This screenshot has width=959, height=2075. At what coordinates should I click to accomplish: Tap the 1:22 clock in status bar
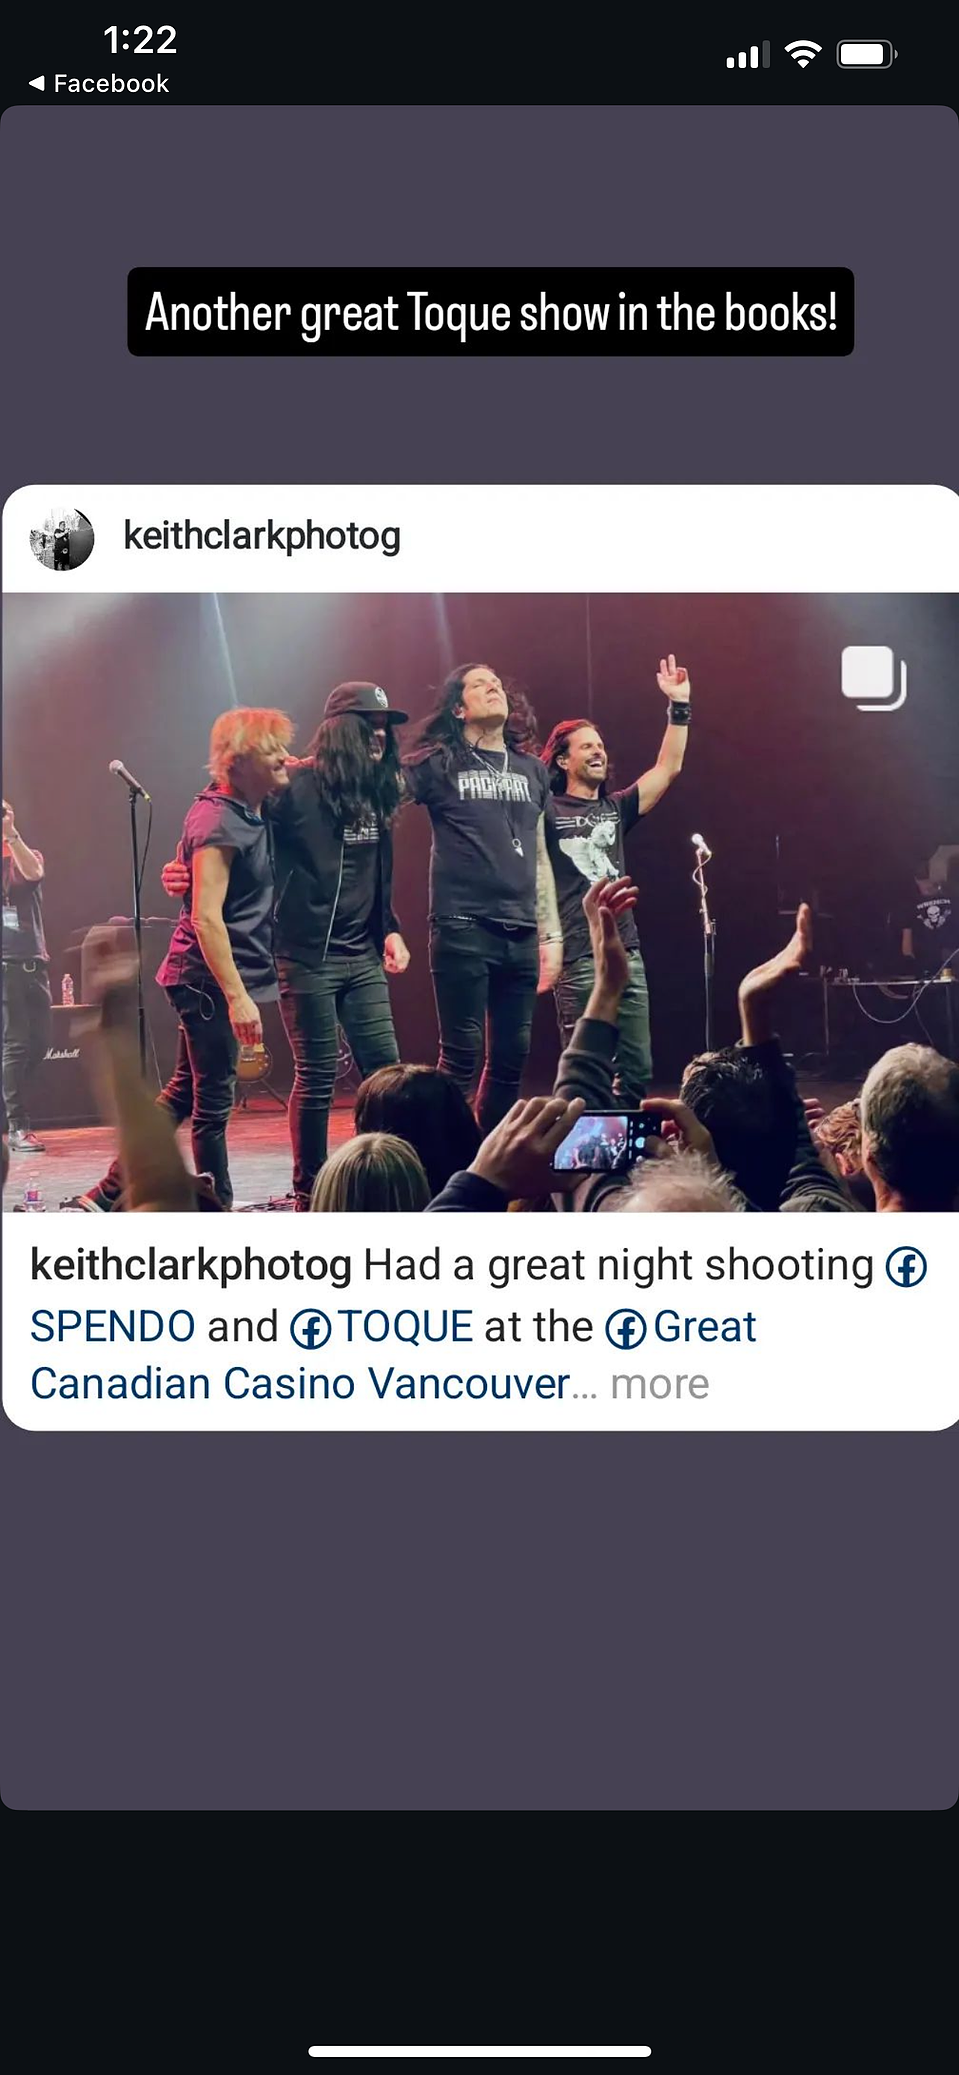pyautogui.click(x=140, y=40)
